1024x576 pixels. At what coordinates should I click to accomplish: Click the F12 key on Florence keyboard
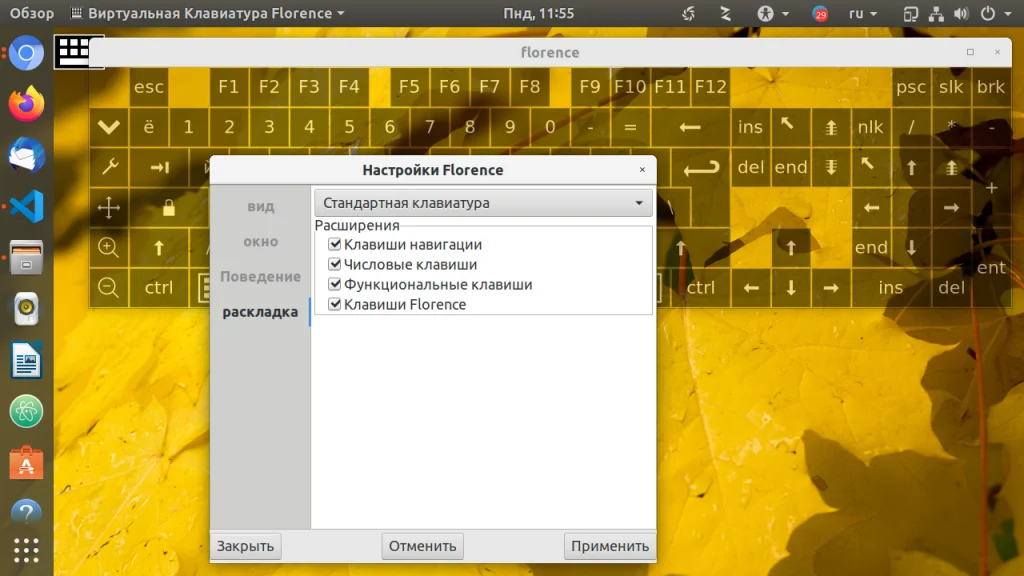click(710, 87)
